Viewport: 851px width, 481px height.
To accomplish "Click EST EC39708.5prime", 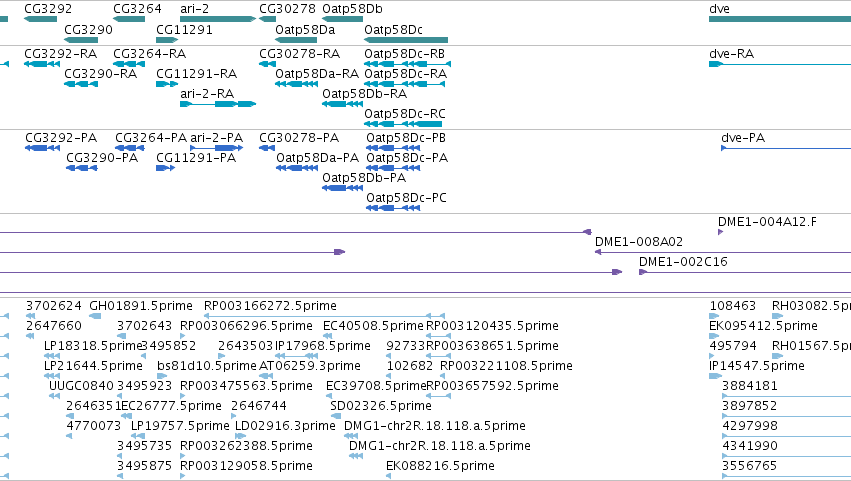I will 376,387.
